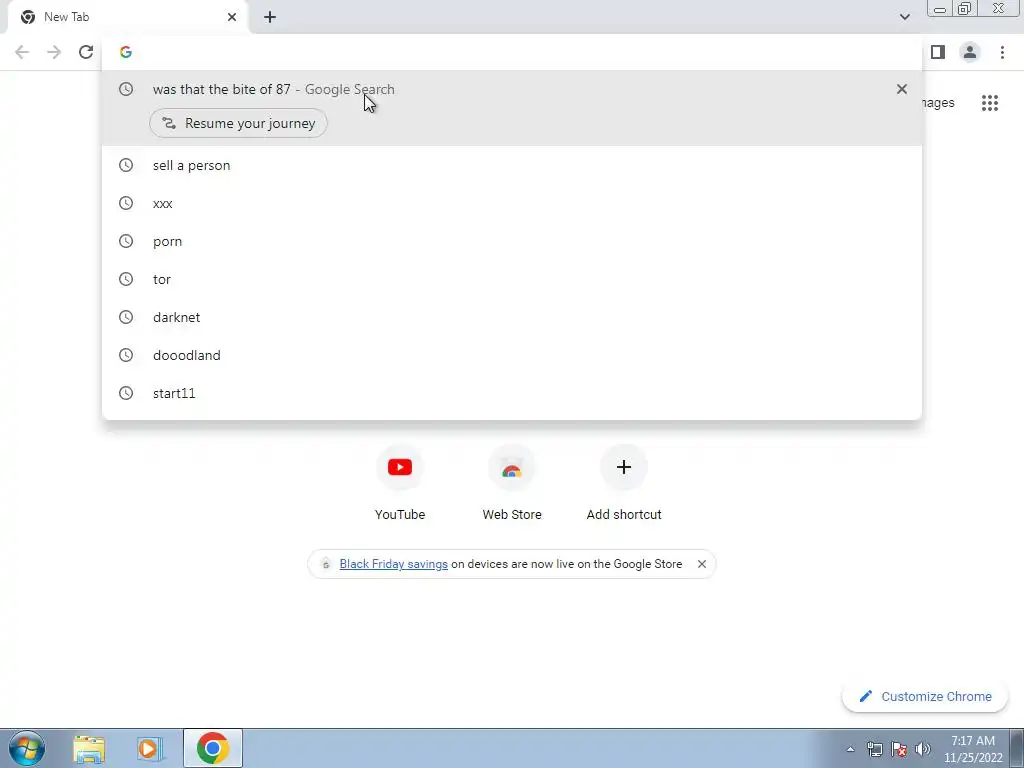Click the reload page icon

click(86, 52)
